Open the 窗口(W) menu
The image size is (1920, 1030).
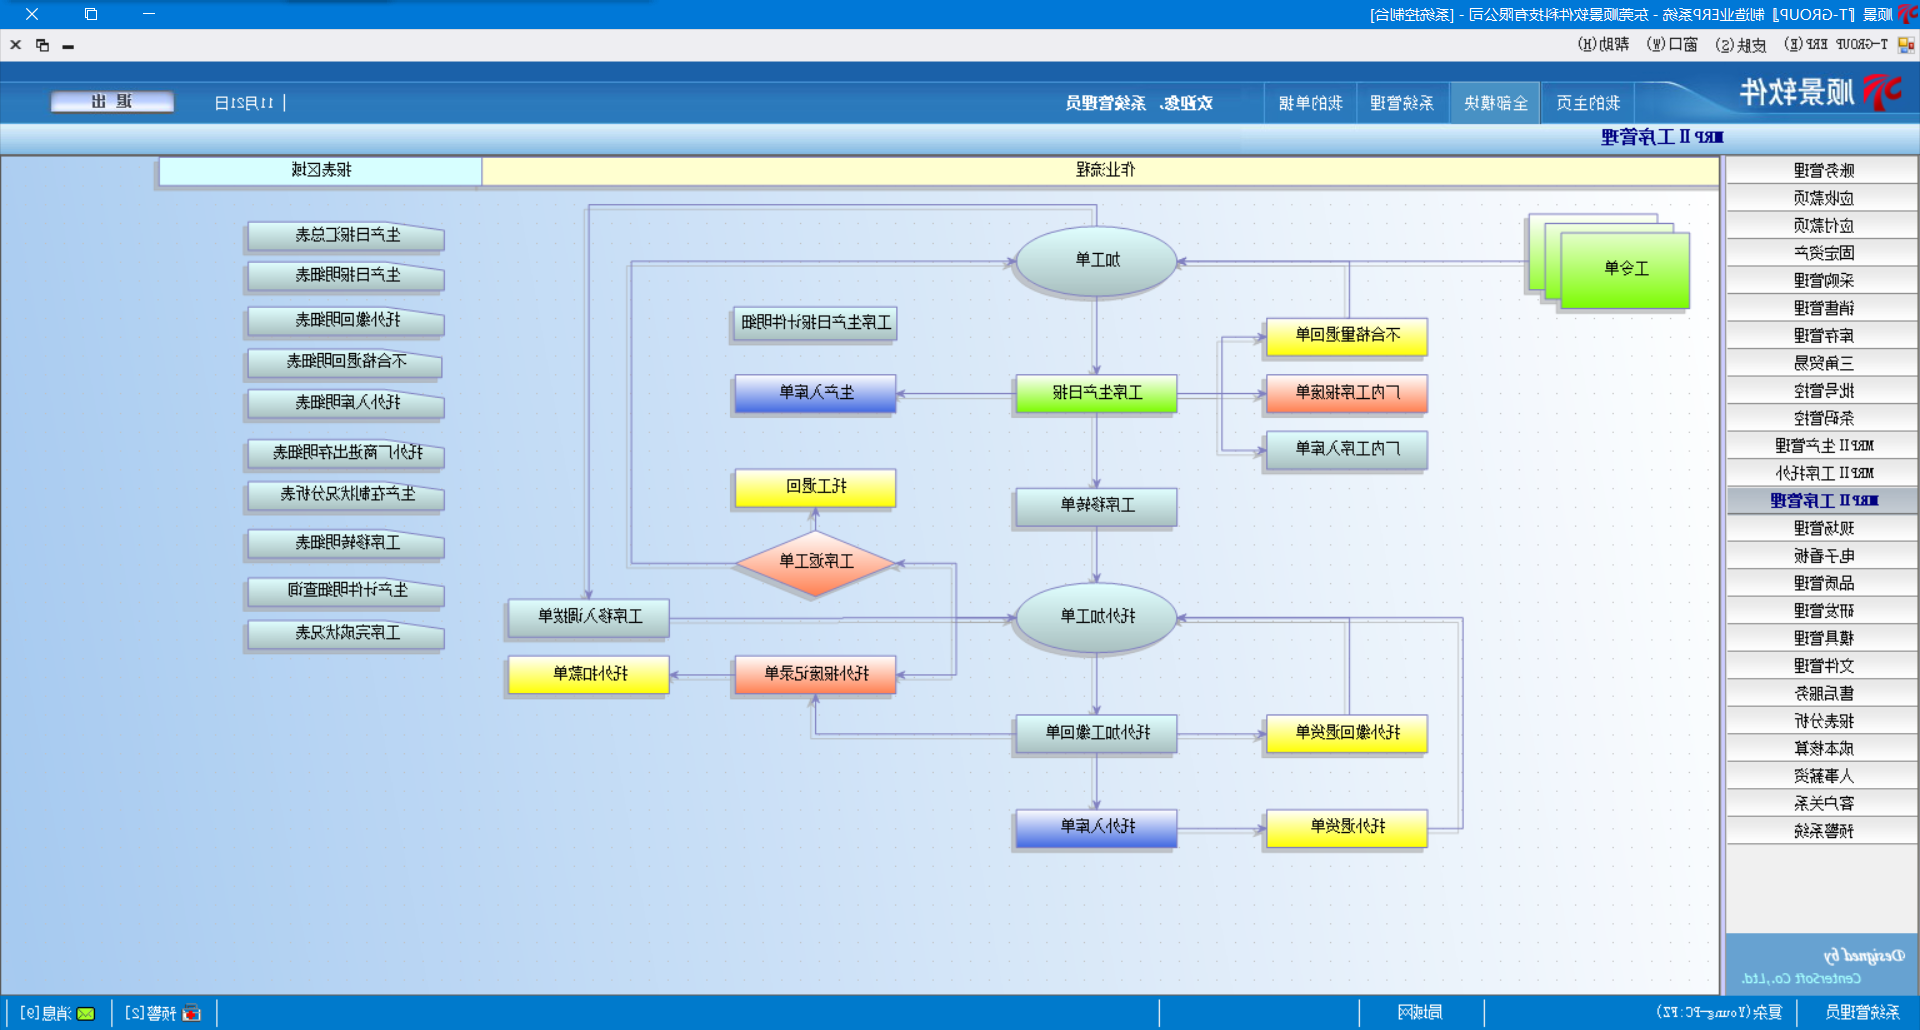click(1672, 44)
